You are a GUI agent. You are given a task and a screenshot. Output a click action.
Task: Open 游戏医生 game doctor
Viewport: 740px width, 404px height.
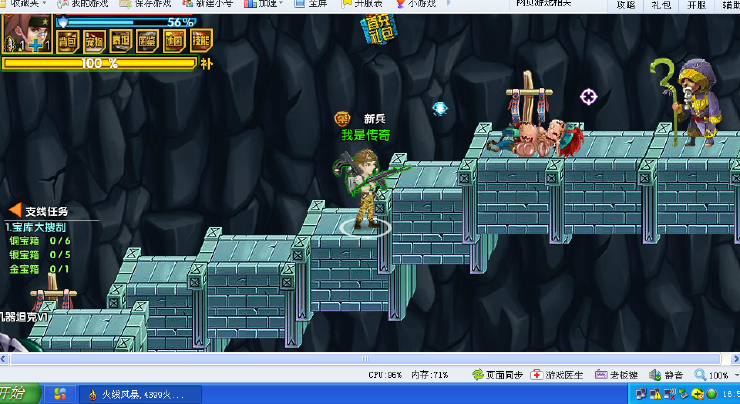tap(557, 375)
